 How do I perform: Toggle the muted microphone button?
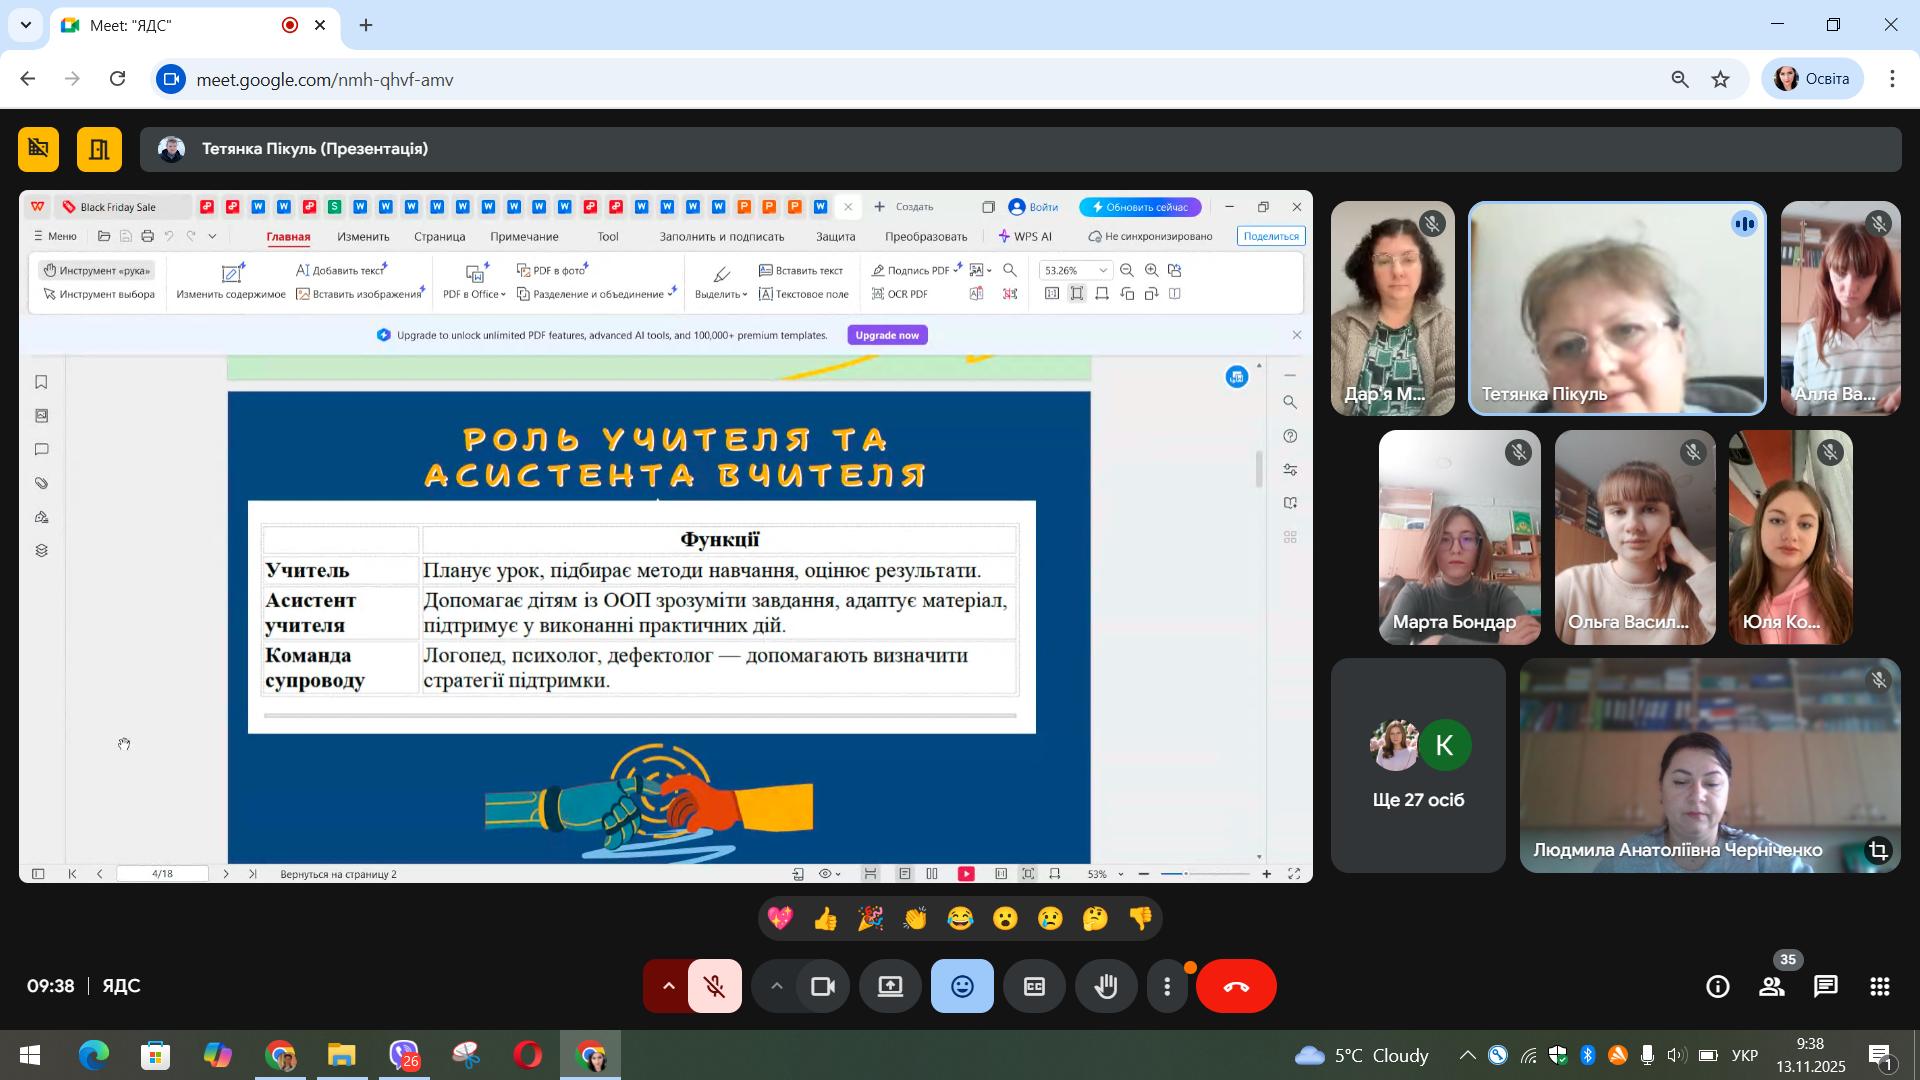[x=715, y=986]
